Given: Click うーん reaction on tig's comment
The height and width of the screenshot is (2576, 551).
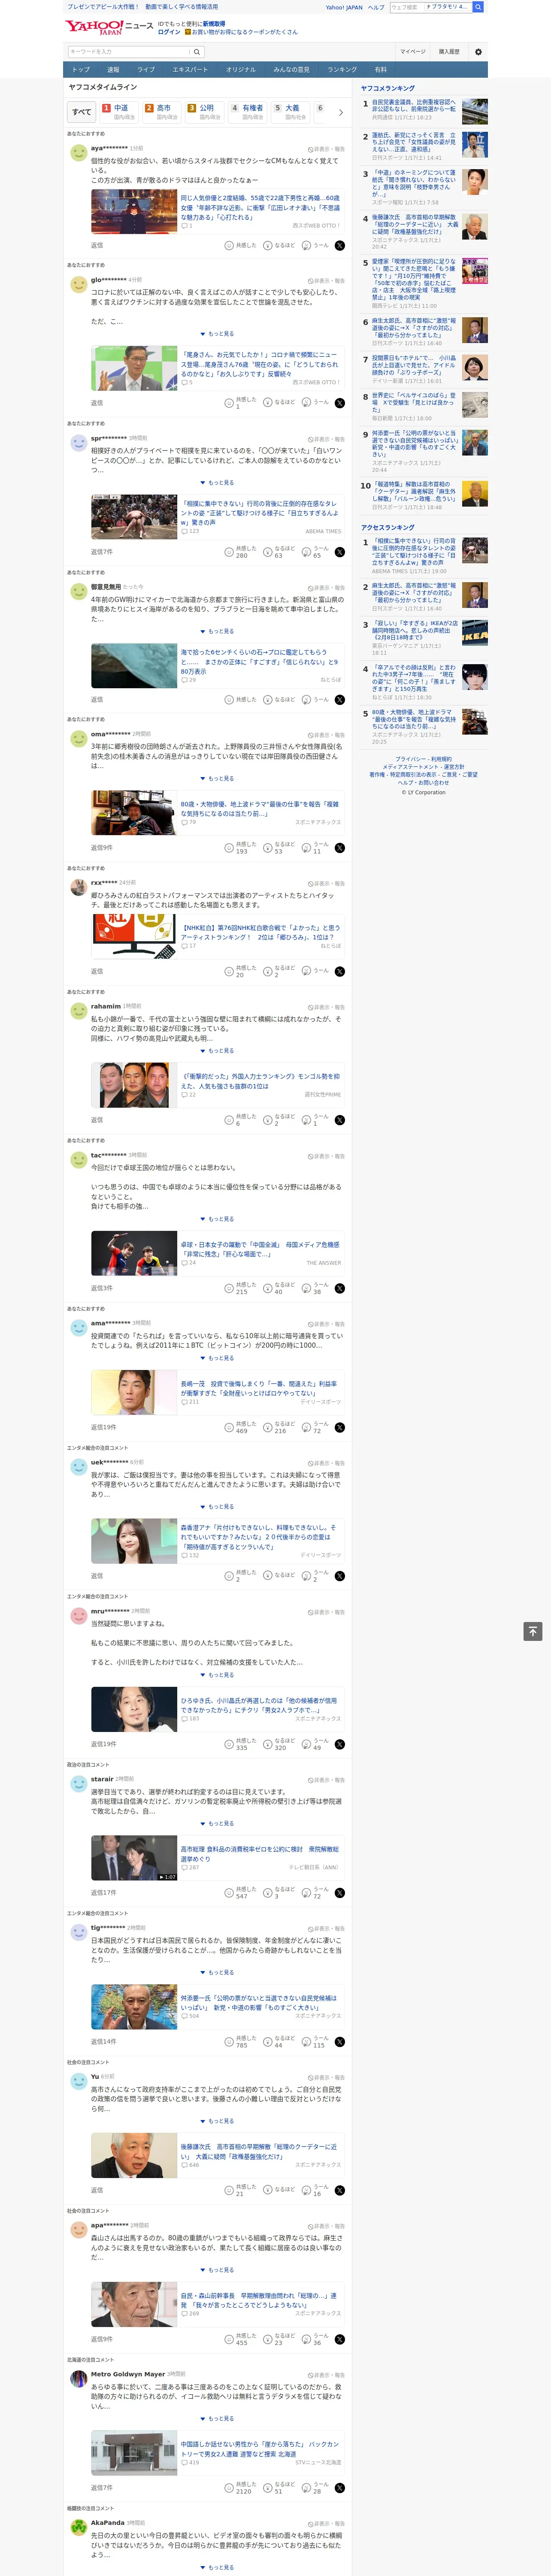Looking at the screenshot, I should coord(315,2041).
